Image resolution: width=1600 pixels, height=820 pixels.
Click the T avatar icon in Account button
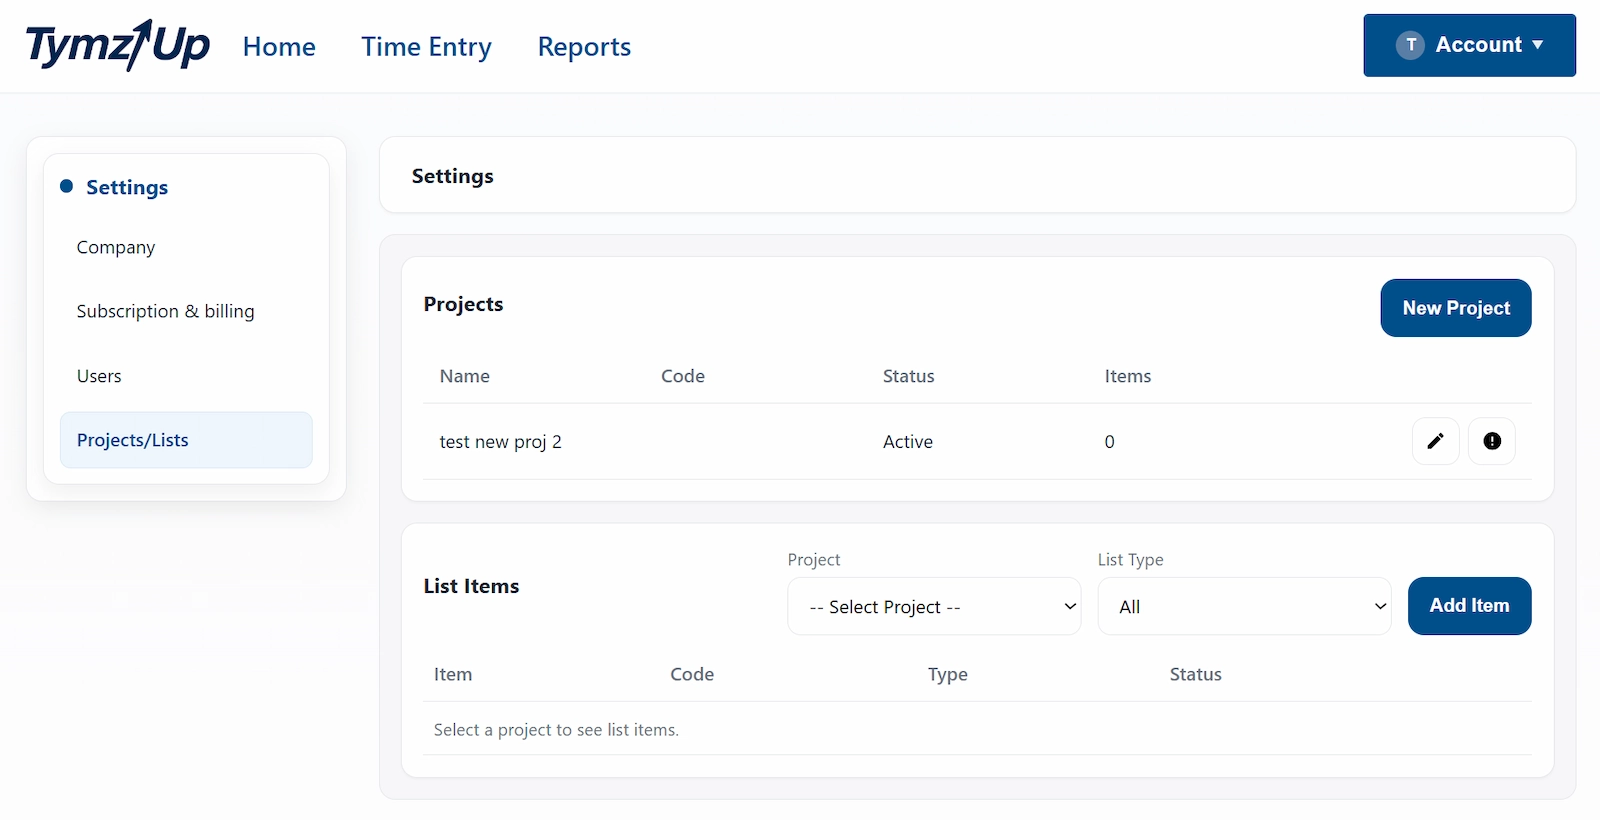pos(1410,45)
